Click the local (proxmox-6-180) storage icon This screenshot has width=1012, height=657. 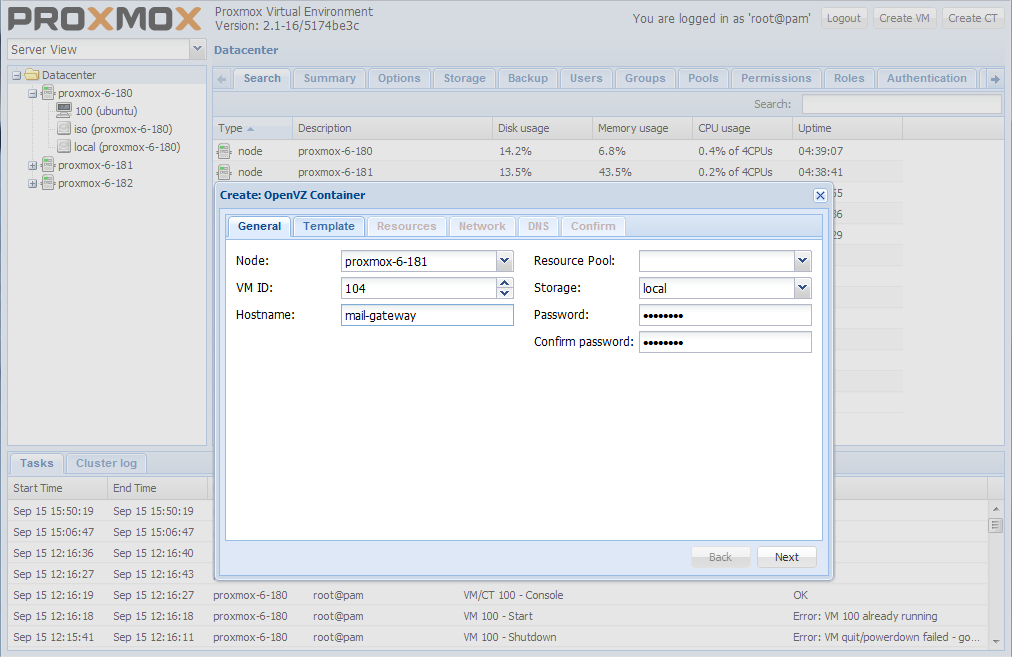point(64,147)
